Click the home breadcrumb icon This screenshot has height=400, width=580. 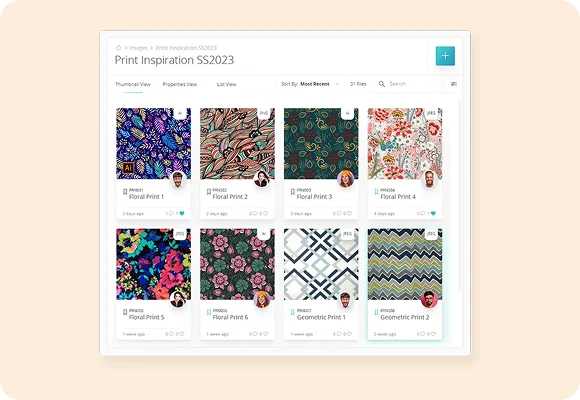[118, 48]
